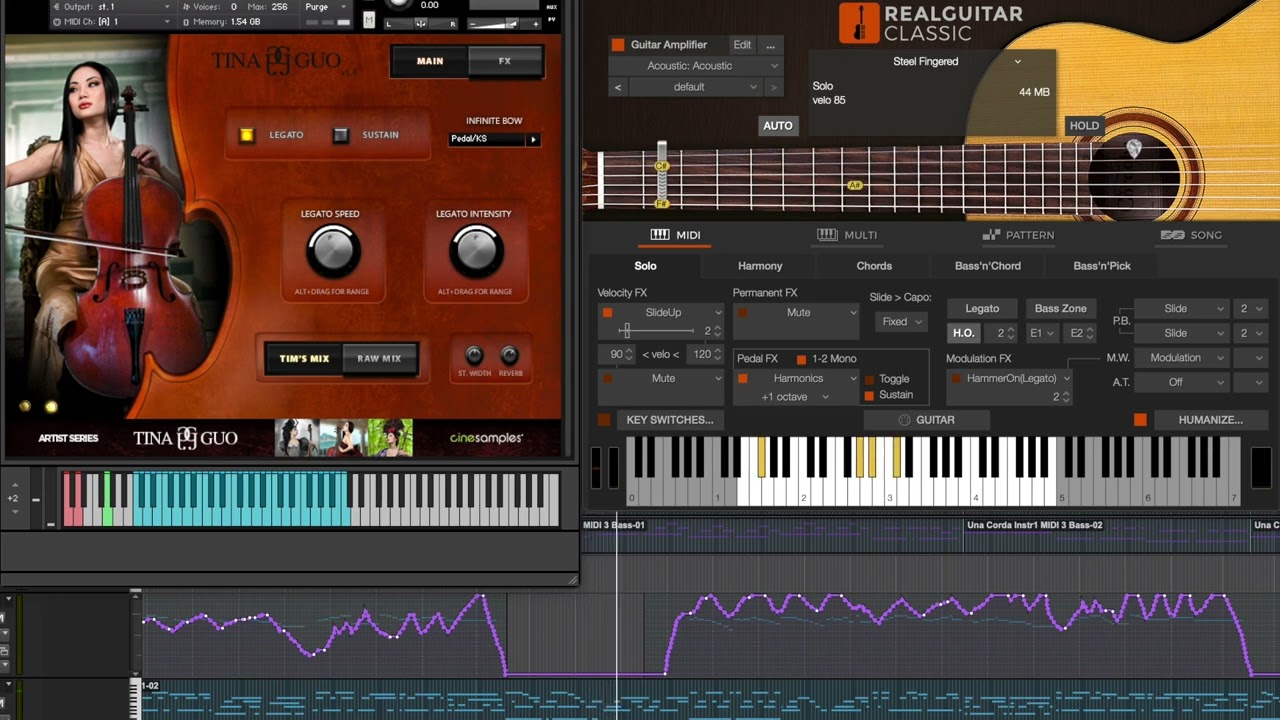Image resolution: width=1280 pixels, height=720 pixels.
Task: Click the Infinite Bow arrow button
Action: [533, 139]
